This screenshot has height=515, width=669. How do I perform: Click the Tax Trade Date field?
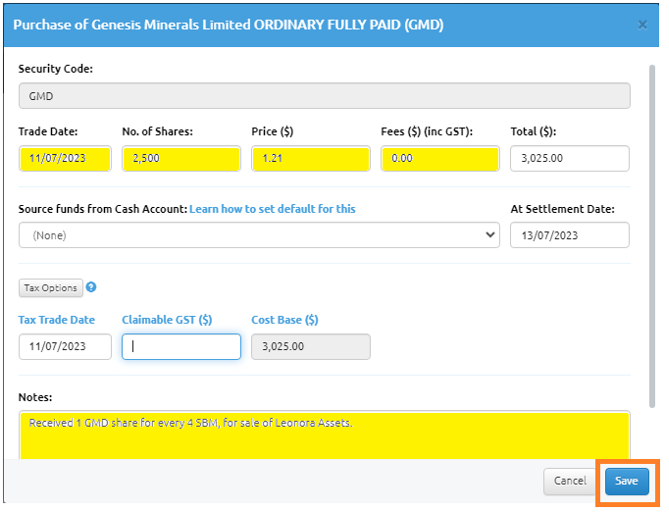click(65, 346)
